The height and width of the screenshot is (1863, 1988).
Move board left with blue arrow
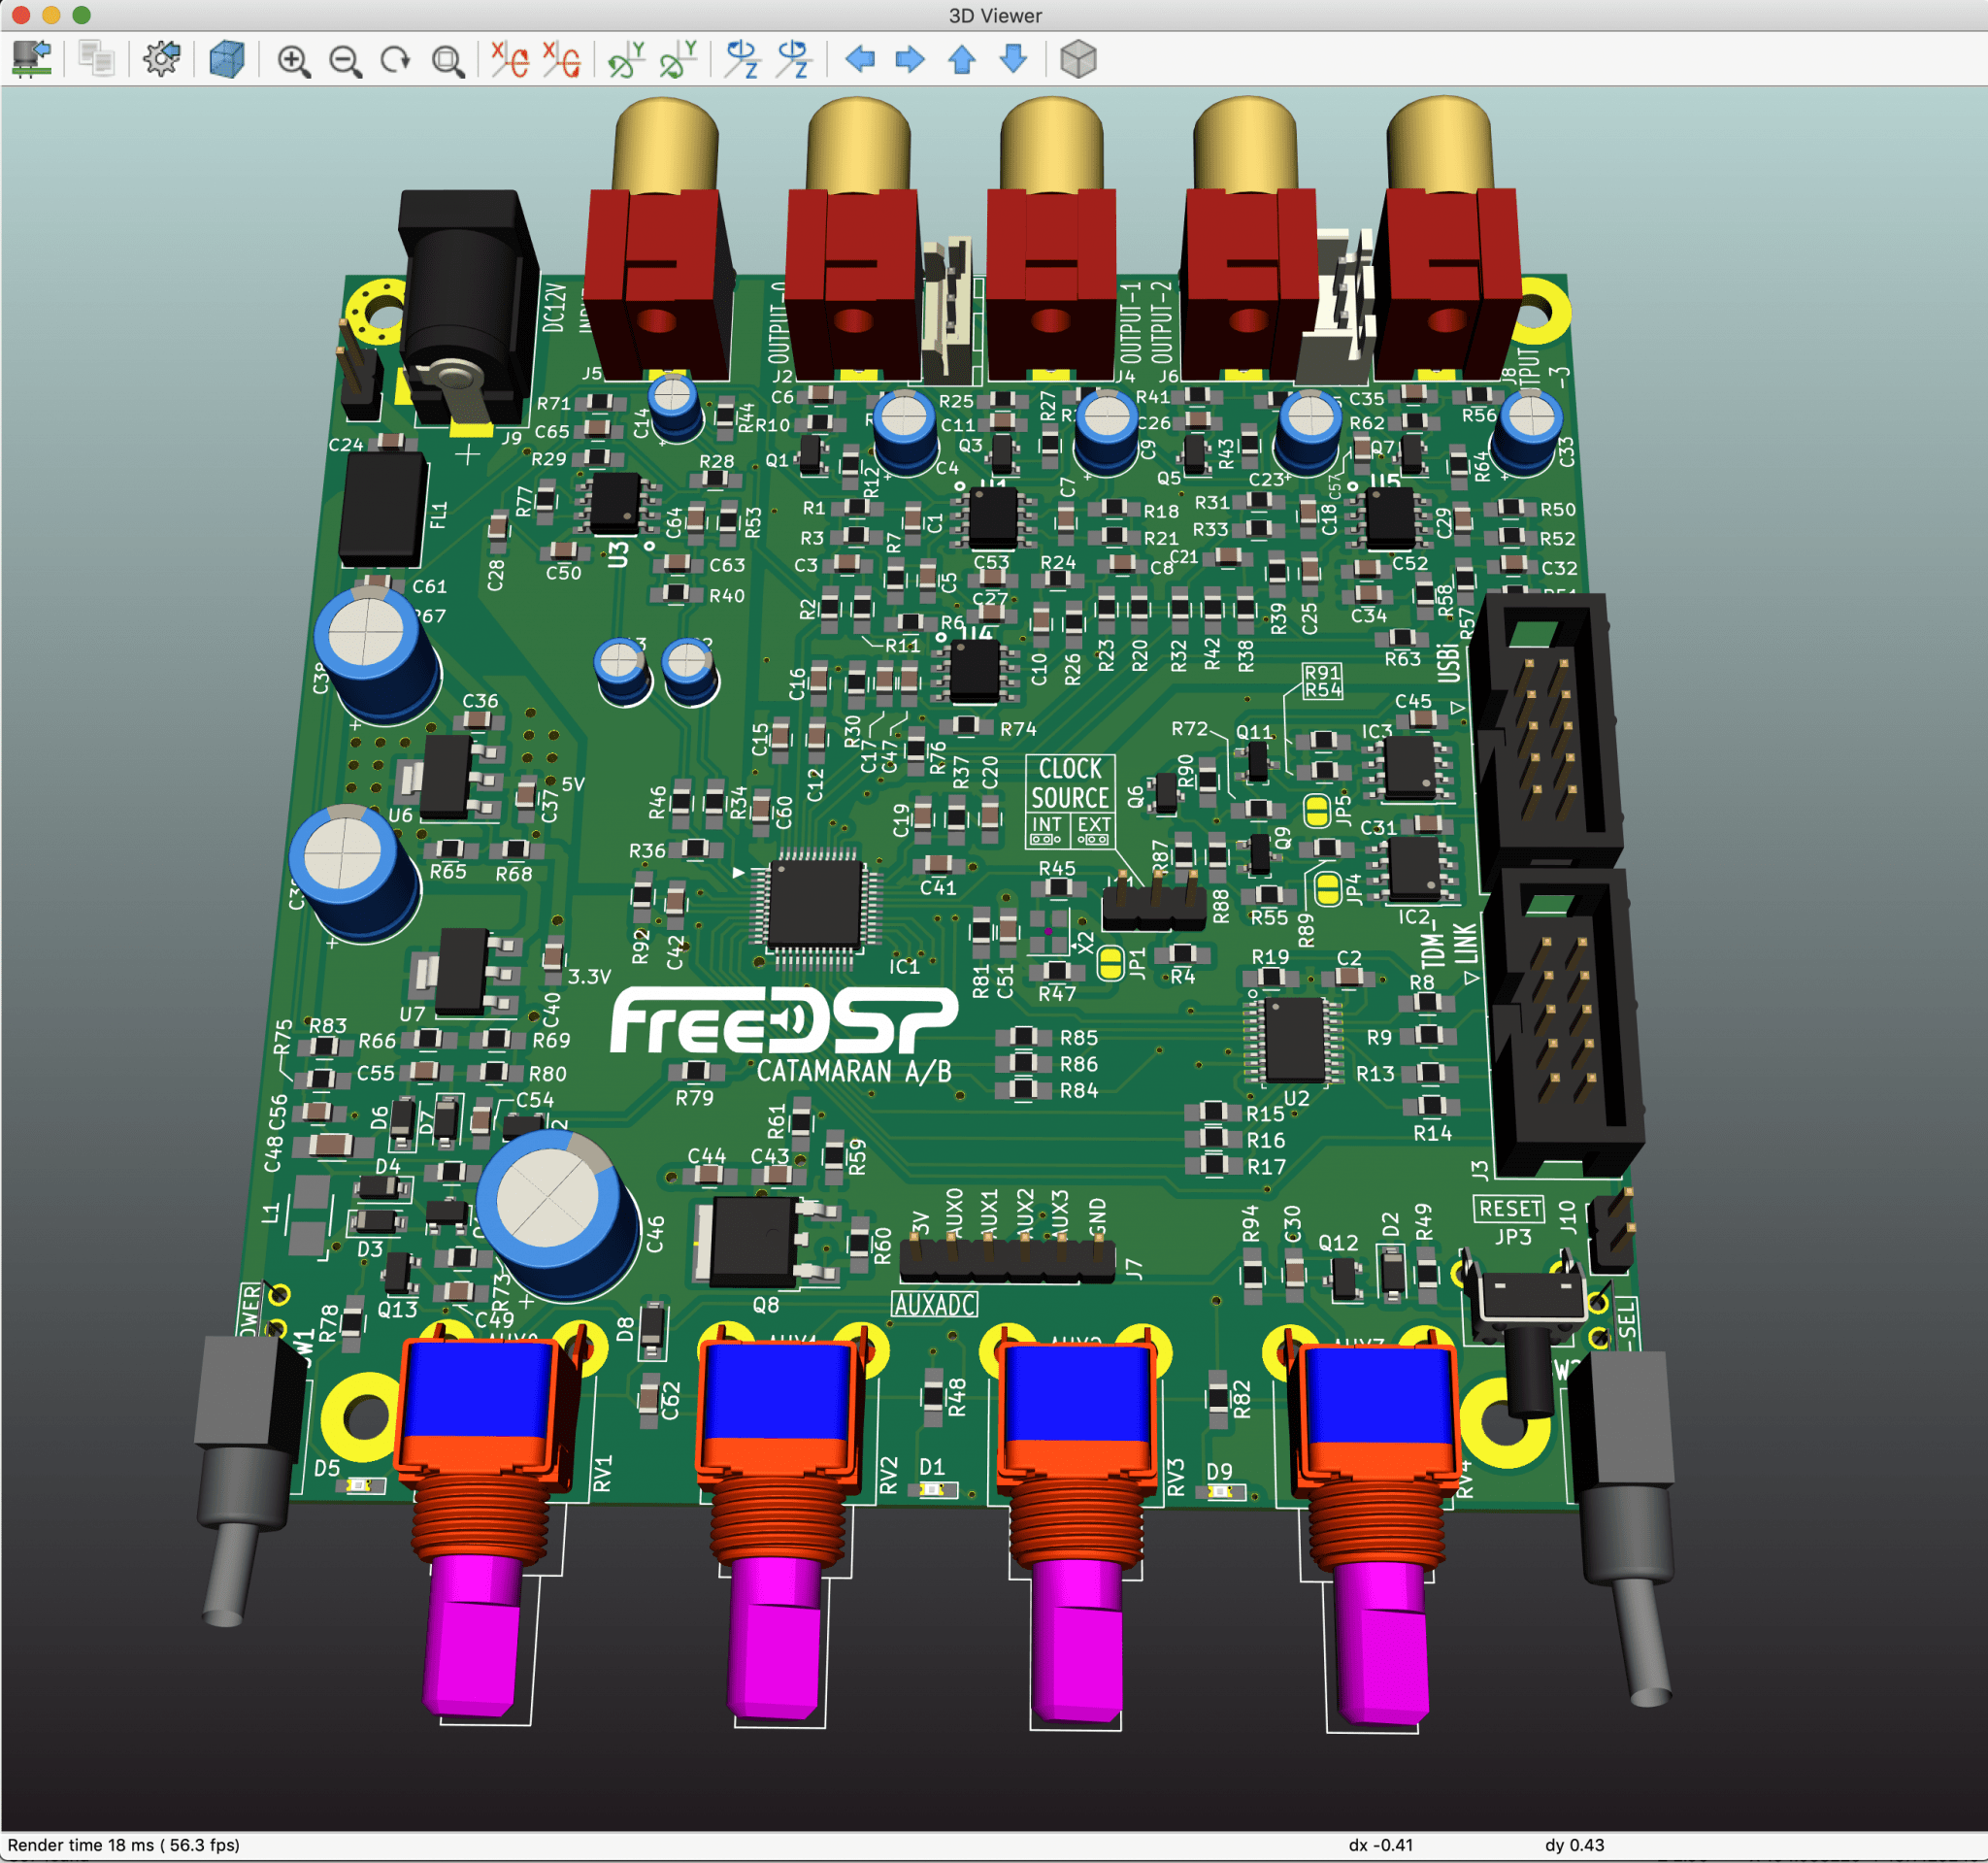click(860, 59)
